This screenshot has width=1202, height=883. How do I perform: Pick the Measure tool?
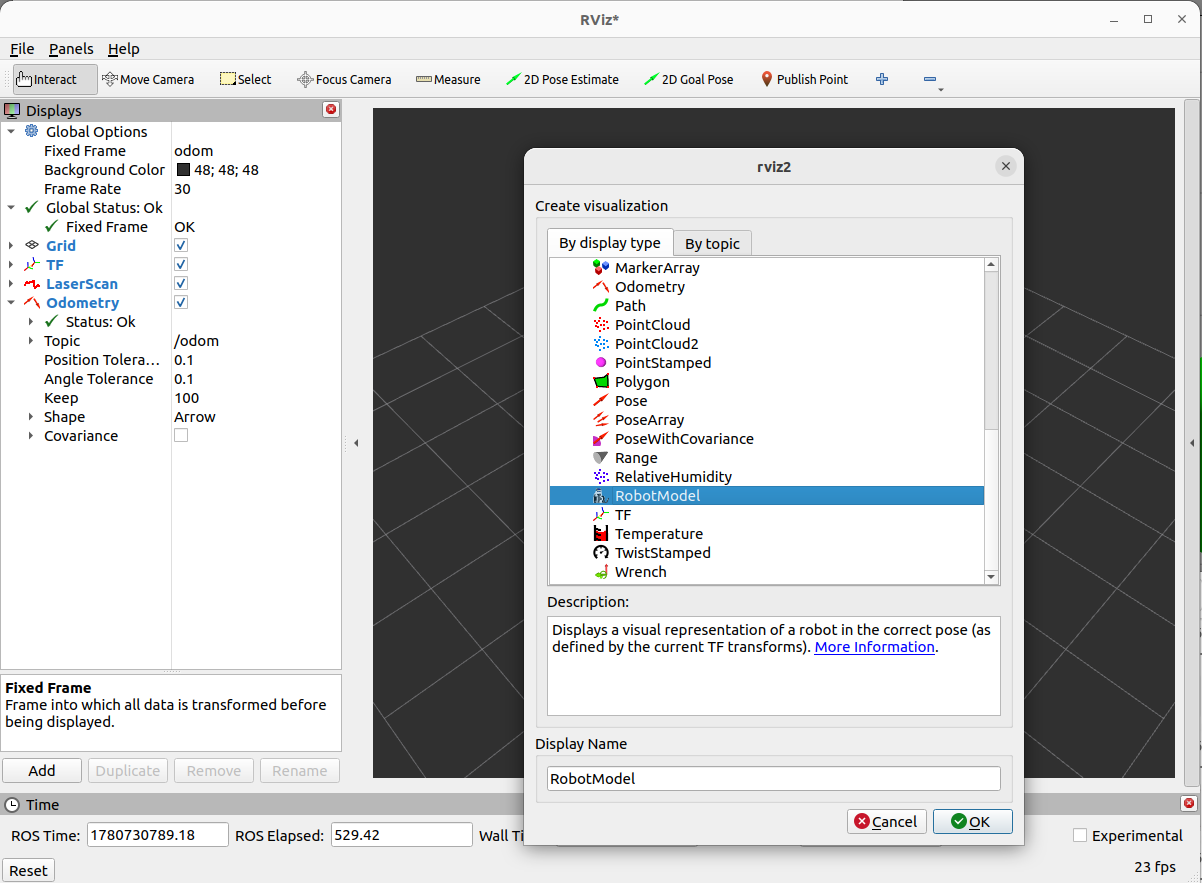(448, 79)
